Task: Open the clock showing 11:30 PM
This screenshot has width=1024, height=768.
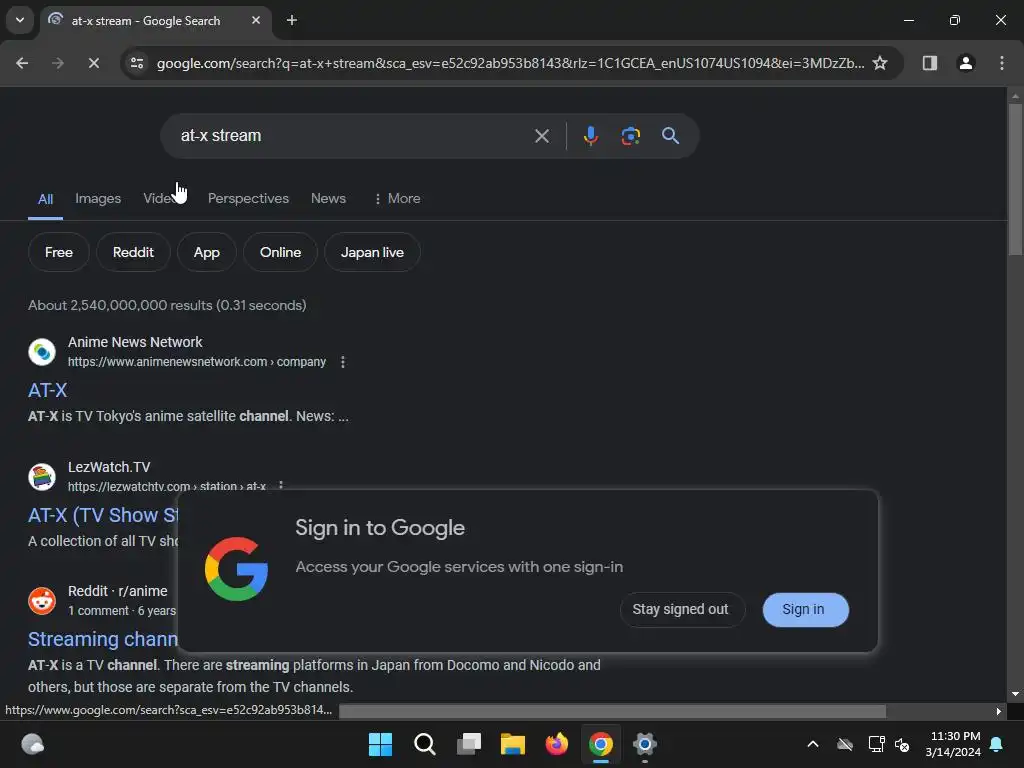Action: click(953, 744)
